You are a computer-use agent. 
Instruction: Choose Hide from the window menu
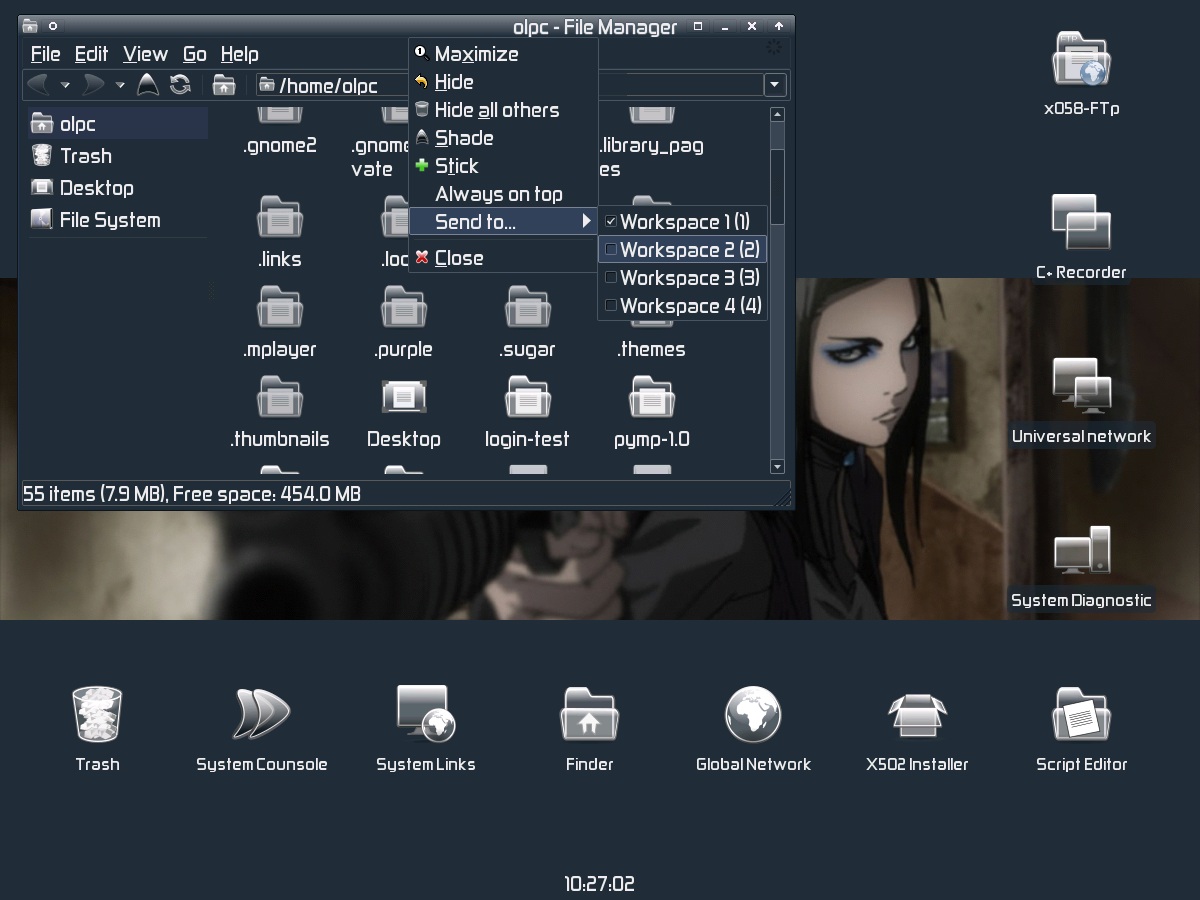point(504,82)
